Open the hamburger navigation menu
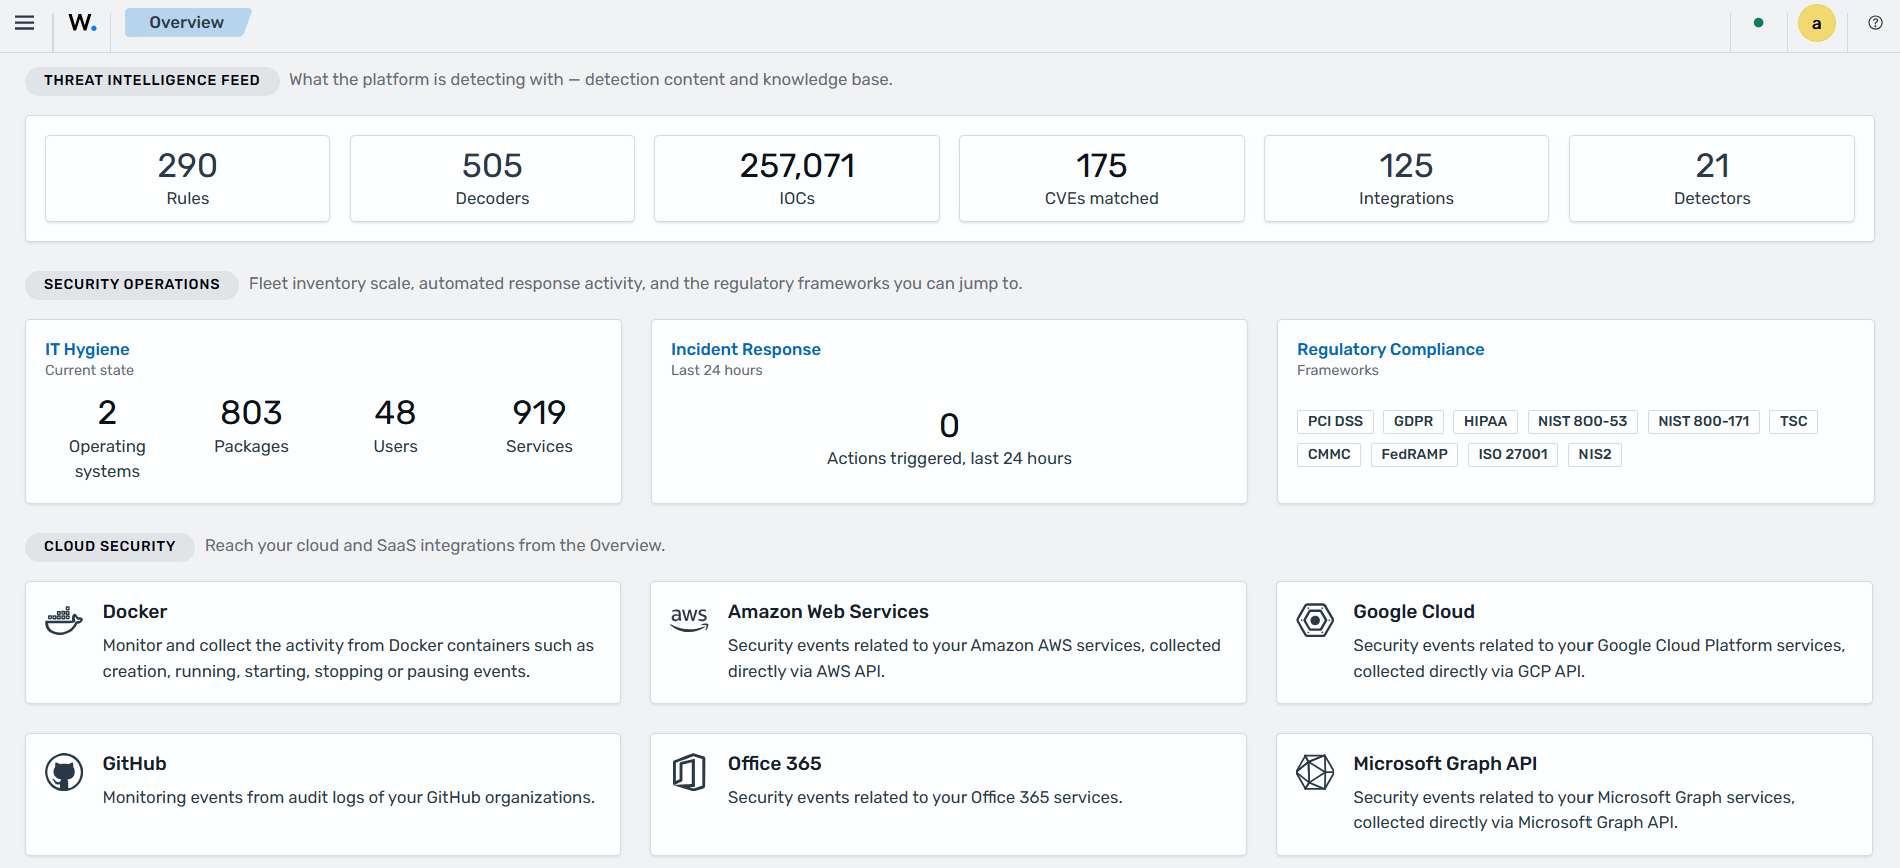 (25, 23)
